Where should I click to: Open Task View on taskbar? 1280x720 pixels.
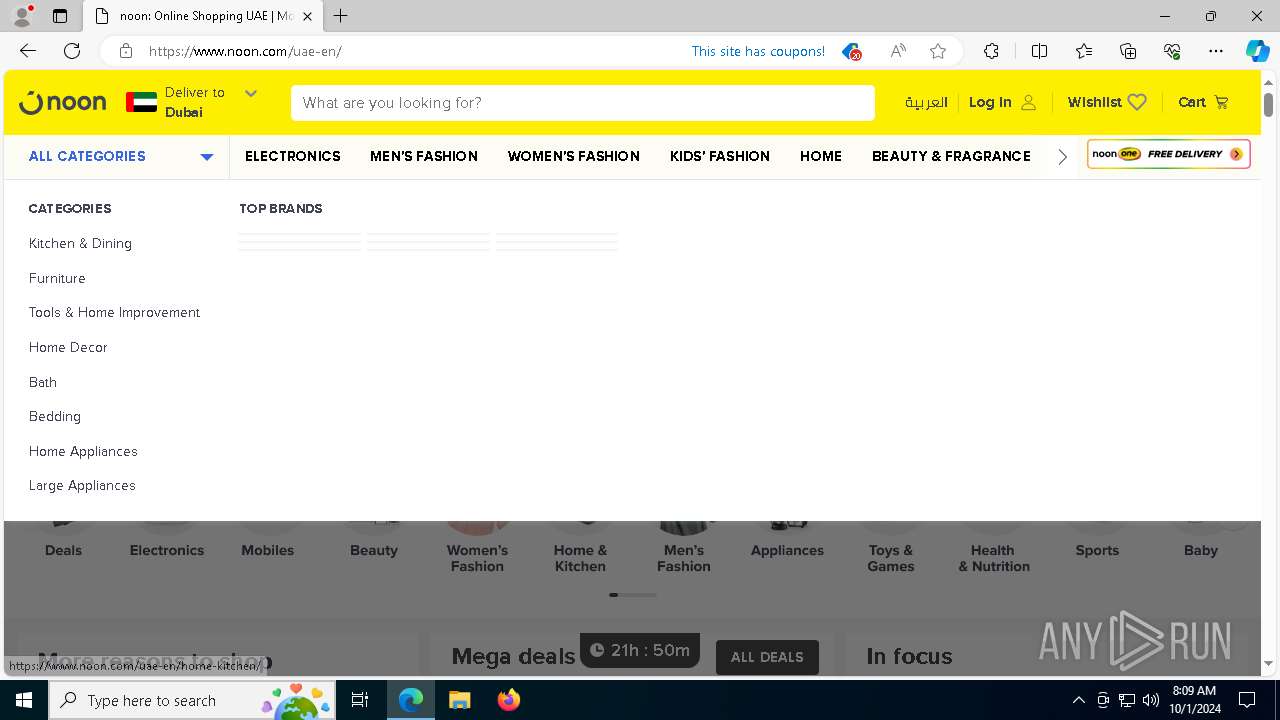tap(360, 700)
